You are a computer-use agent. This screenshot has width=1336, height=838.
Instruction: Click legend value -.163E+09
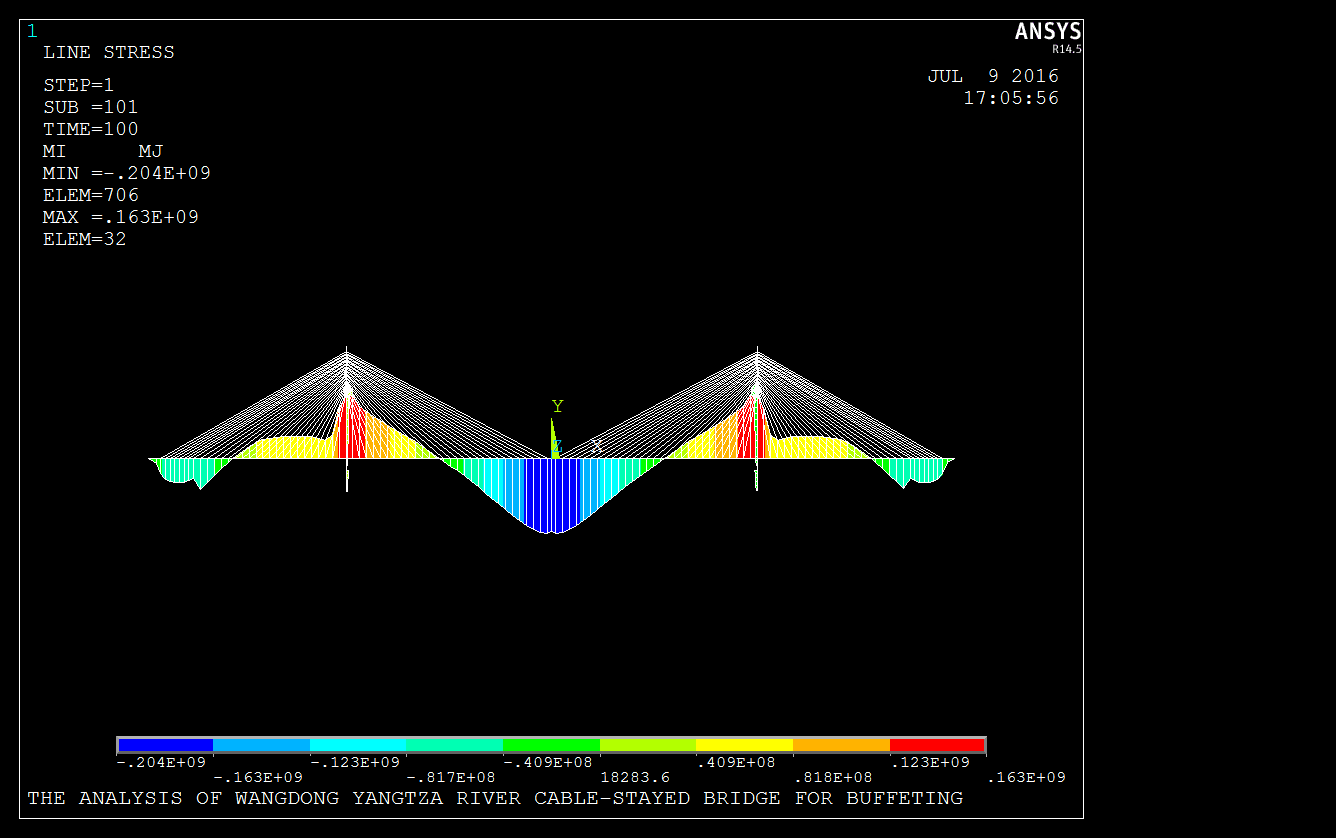258,777
